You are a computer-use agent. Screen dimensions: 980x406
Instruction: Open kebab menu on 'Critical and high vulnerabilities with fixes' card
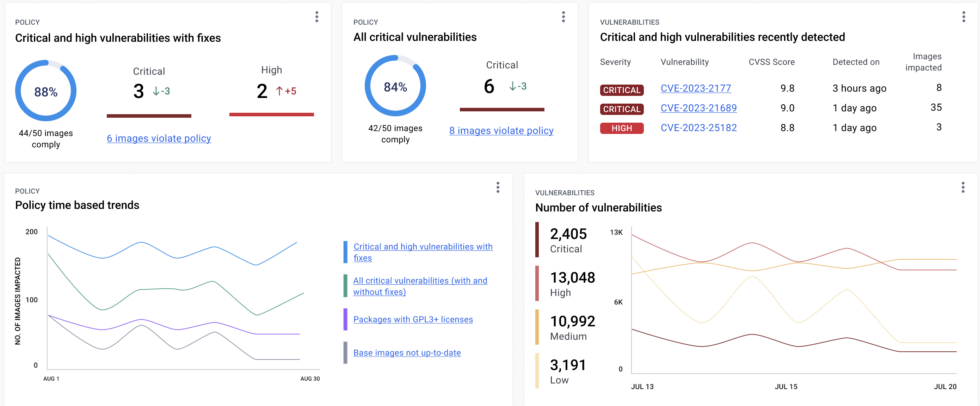pos(316,17)
